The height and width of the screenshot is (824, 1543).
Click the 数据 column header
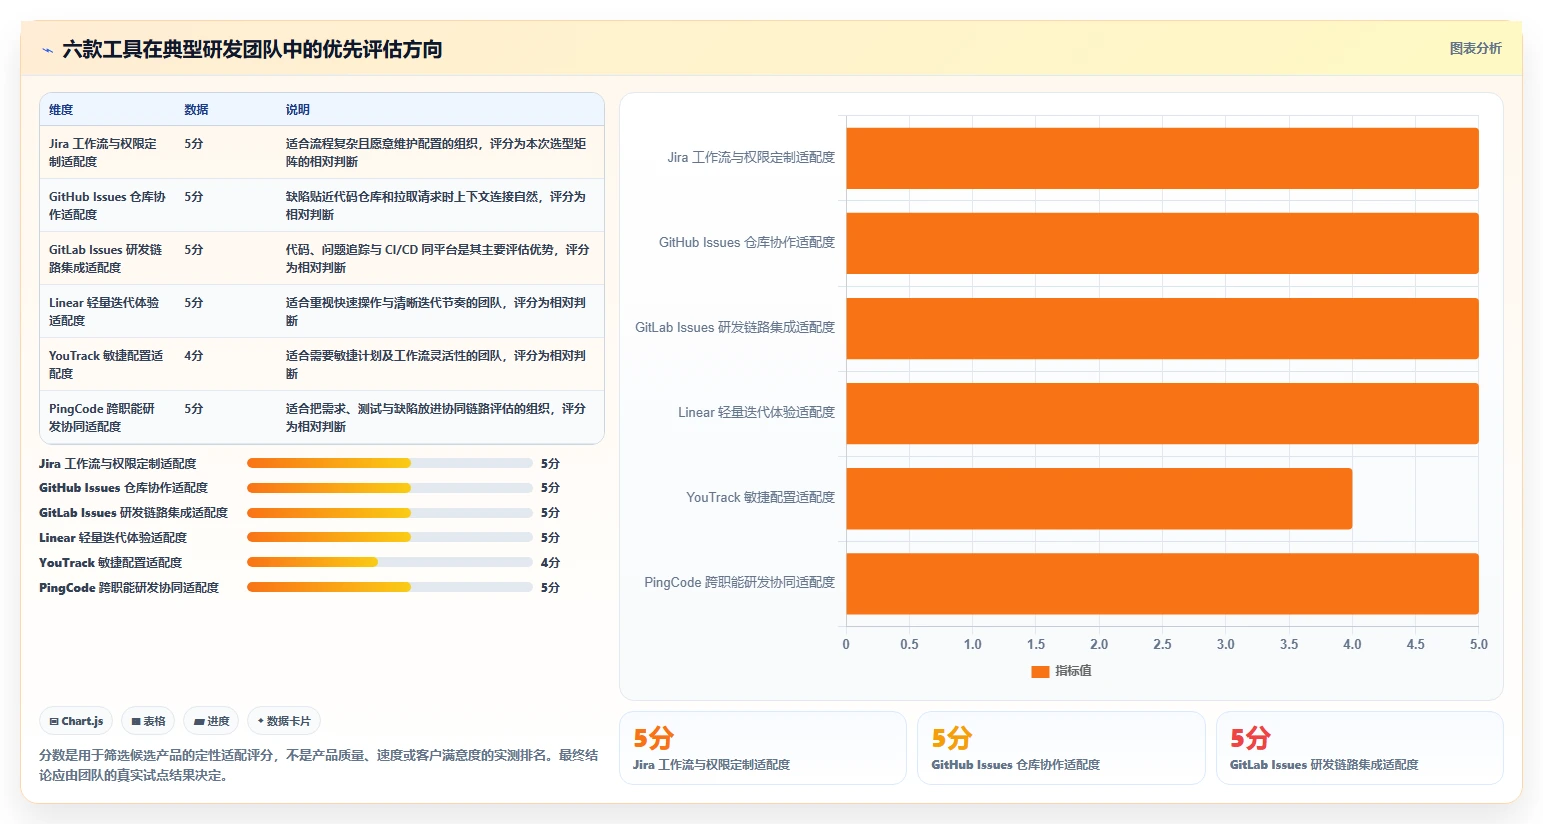coord(196,110)
